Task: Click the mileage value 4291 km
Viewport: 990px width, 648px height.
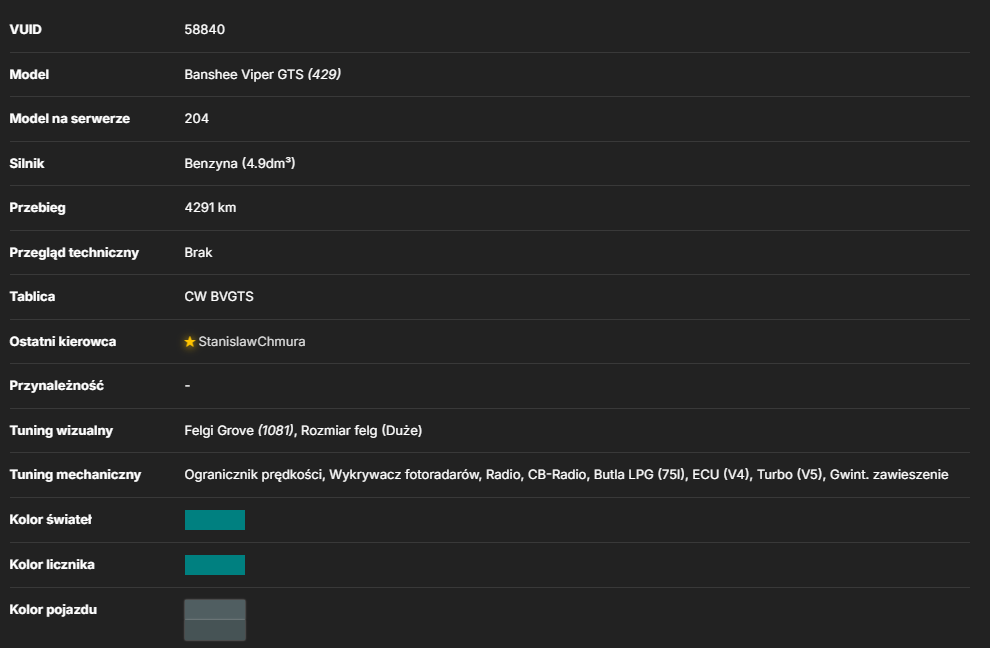Action: (210, 208)
